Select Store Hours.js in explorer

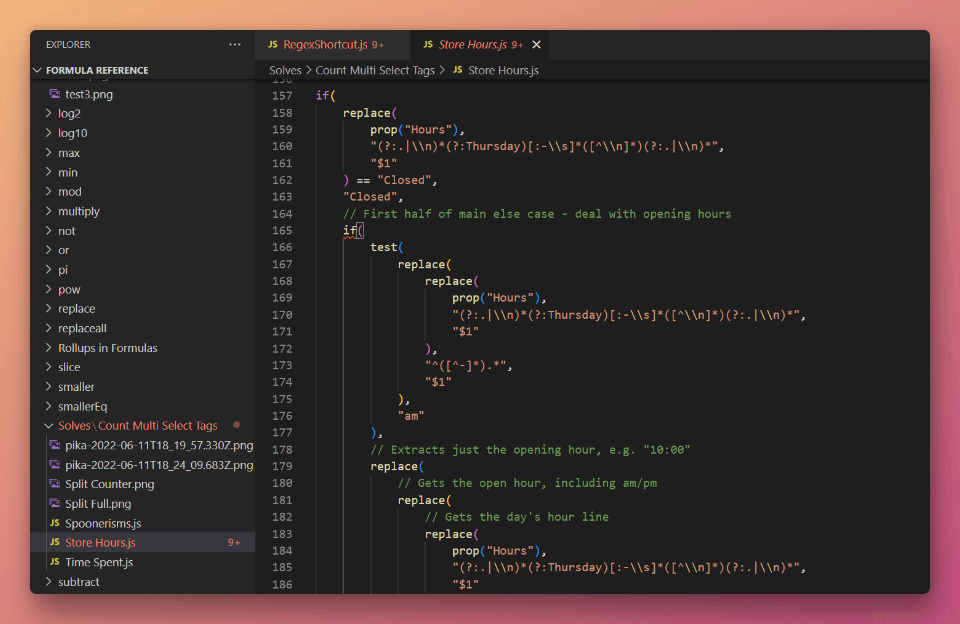tap(143, 543)
